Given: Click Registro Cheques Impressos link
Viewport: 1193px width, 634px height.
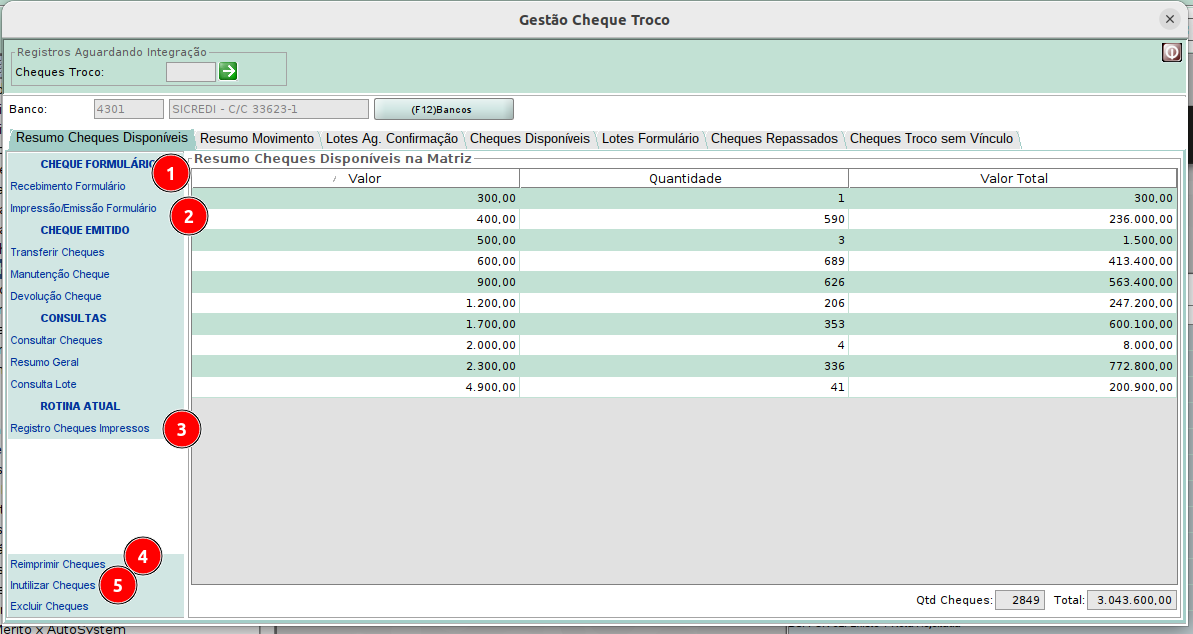Looking at the screenshot, I should 79,428.
